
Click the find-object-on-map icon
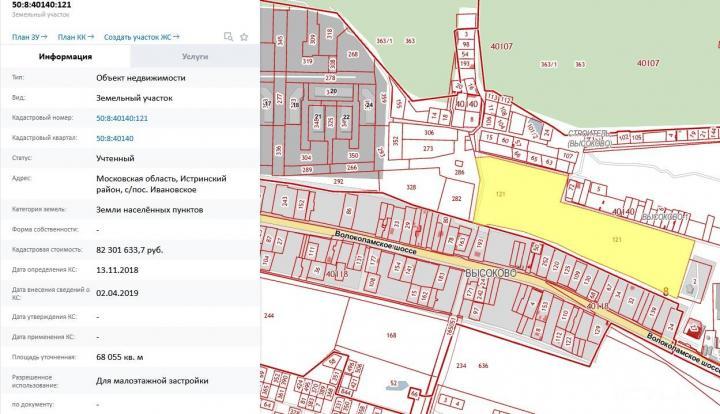(x=229, y=36)
